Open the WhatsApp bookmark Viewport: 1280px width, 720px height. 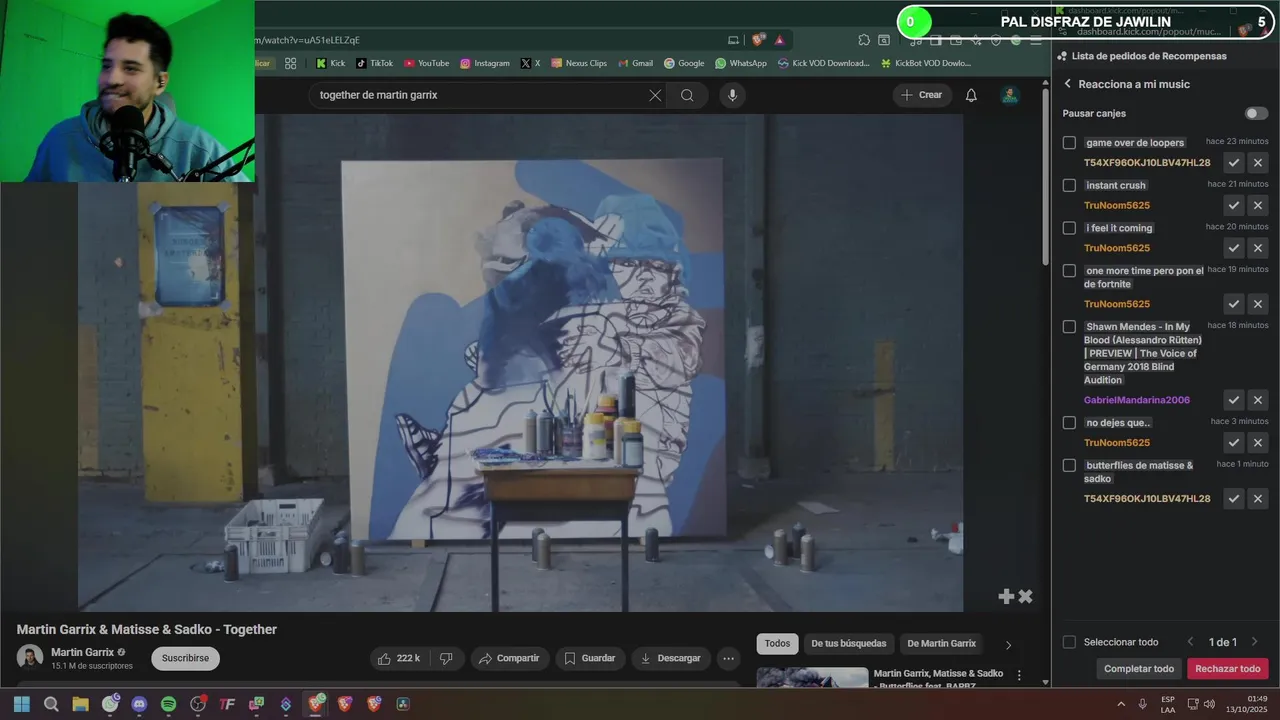(x=740, y=63)
